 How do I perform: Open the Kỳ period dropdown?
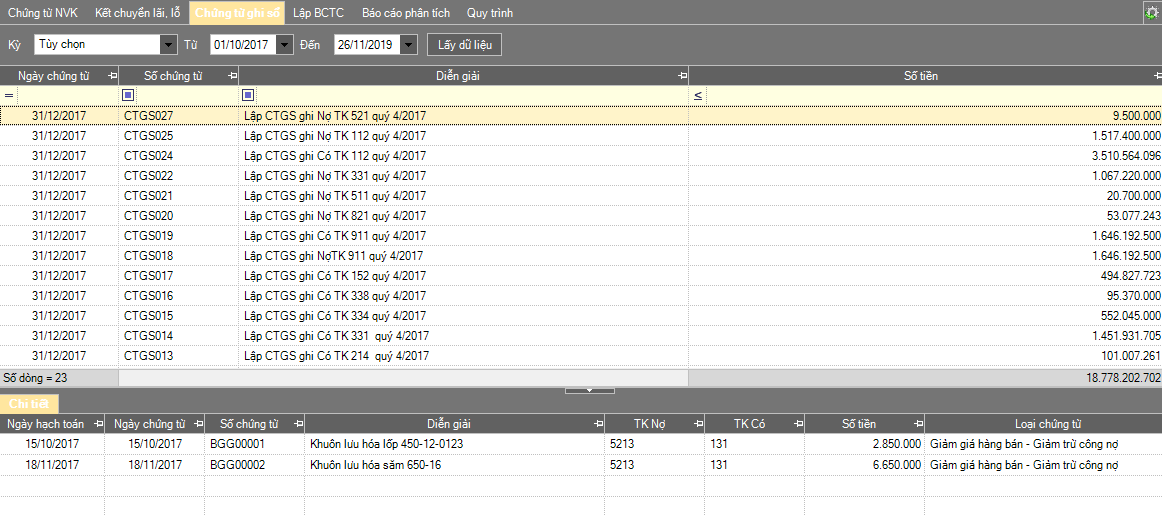coord(168,45)
